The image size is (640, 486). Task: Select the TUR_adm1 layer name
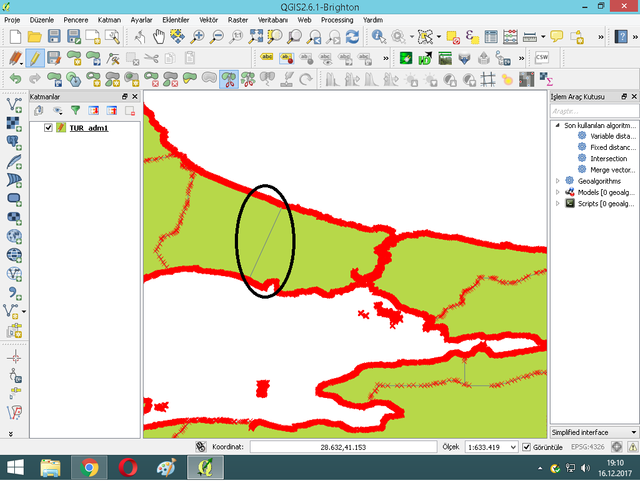tap(89, 128)
